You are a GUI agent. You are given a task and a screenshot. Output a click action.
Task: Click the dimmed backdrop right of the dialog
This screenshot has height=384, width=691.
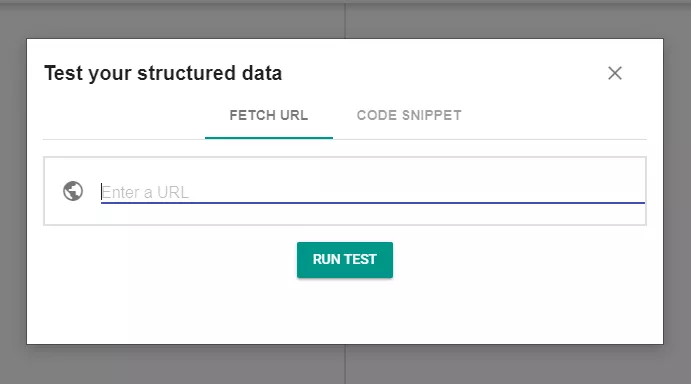(x=677, y=191)
